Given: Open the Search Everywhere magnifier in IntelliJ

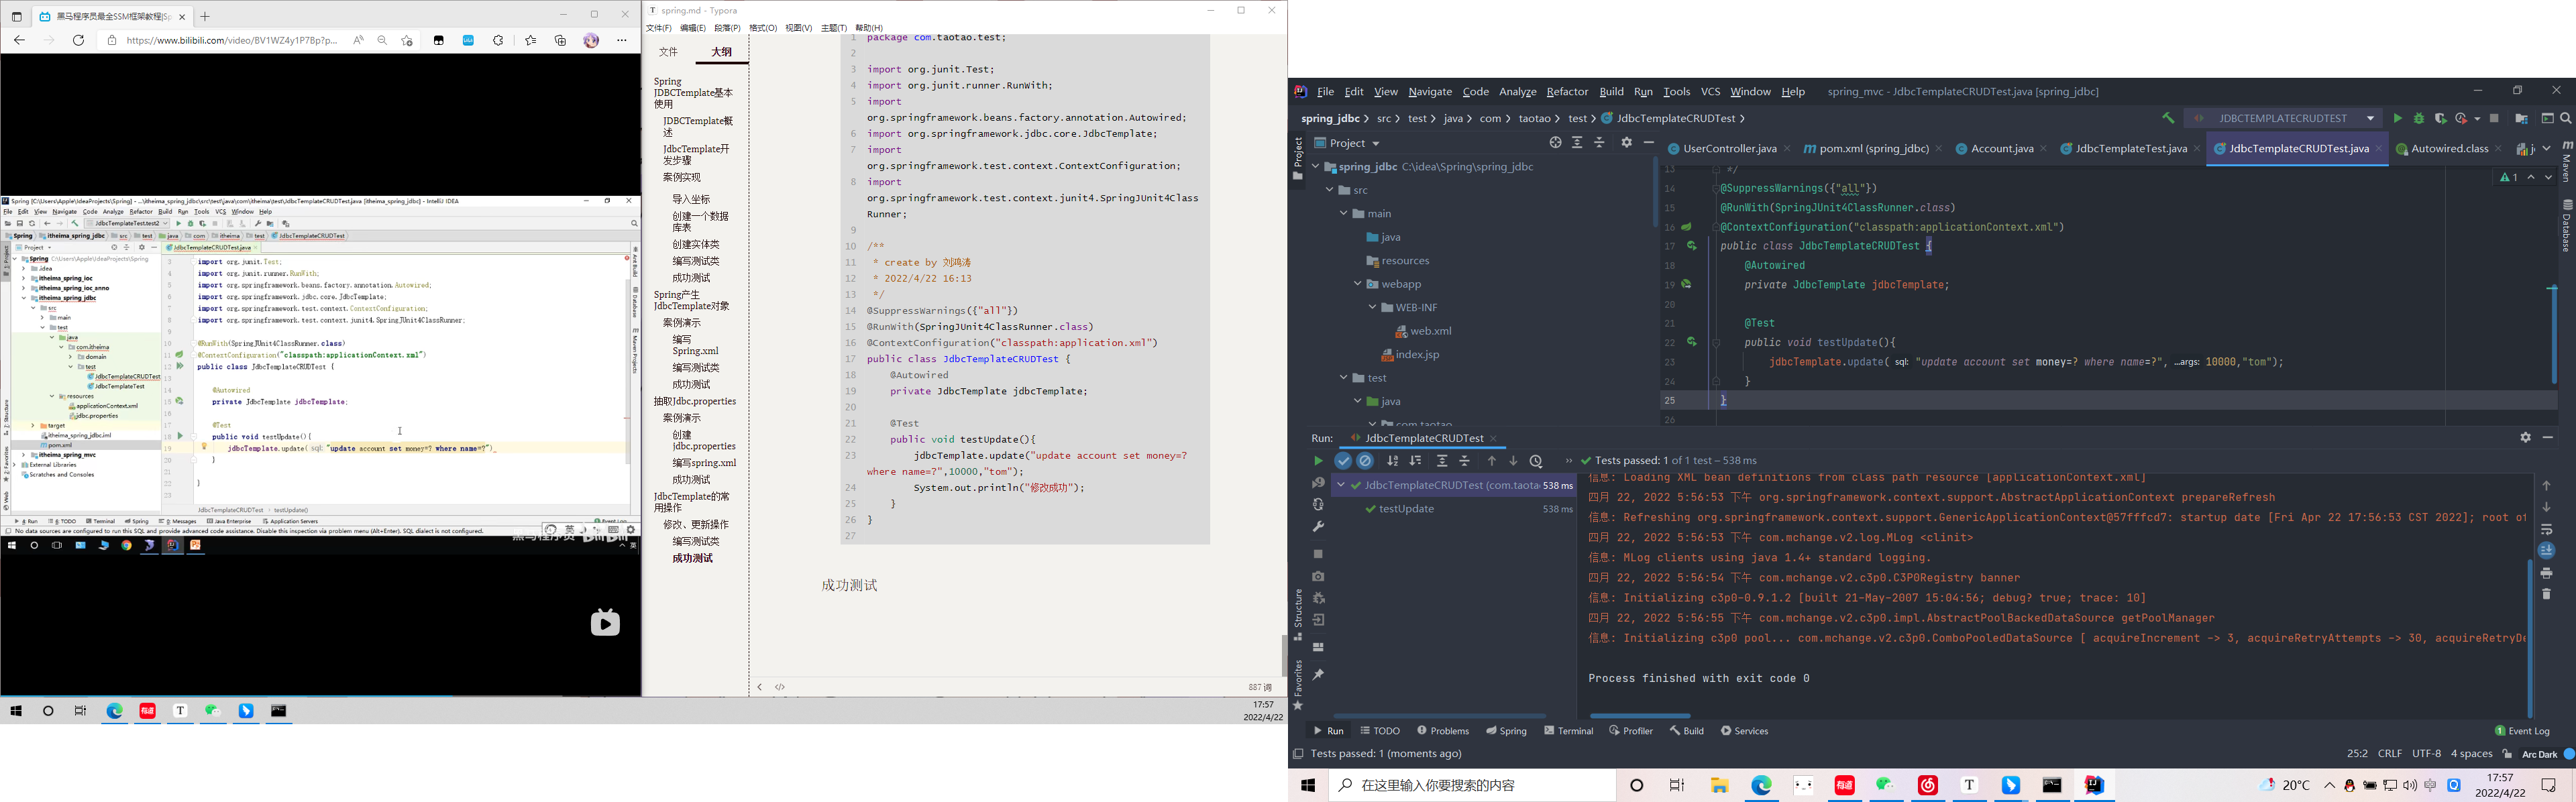Looking at the screenshot, I should (x=2566, y=118).
